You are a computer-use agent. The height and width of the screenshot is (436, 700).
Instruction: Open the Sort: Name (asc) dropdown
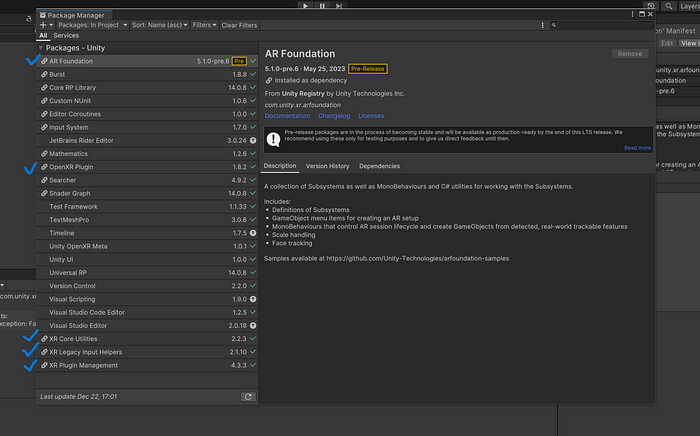[x=159, y=25]
